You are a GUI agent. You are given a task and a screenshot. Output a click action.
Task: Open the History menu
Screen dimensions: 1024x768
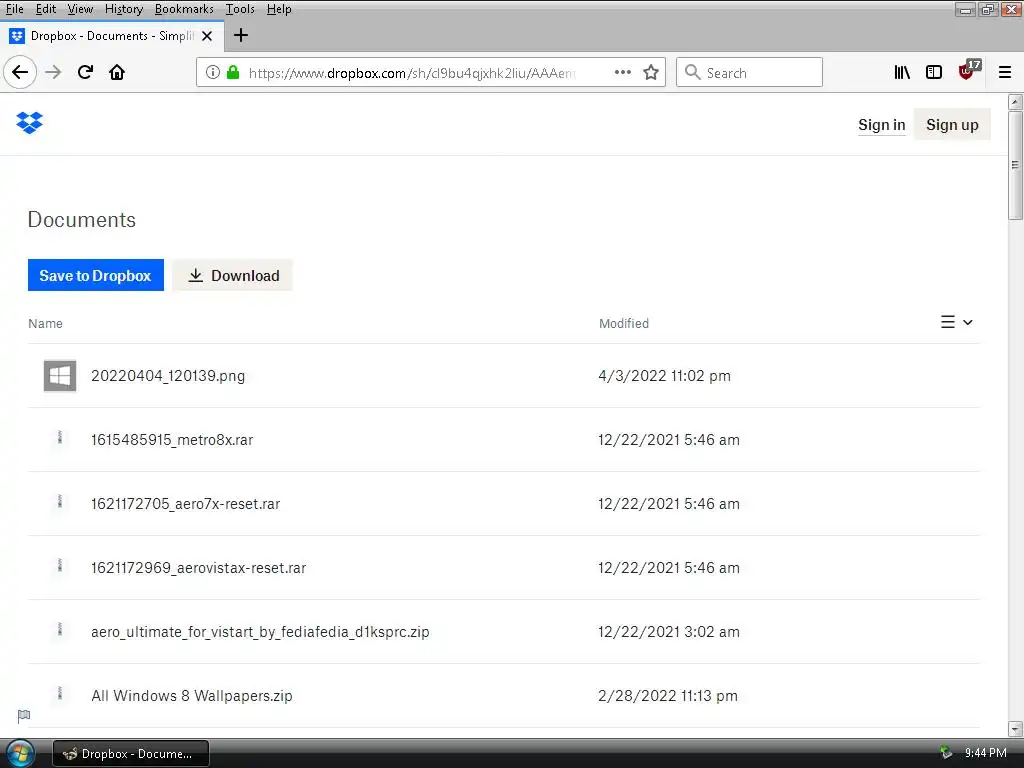pyautogui.click(x=123, y=9)
